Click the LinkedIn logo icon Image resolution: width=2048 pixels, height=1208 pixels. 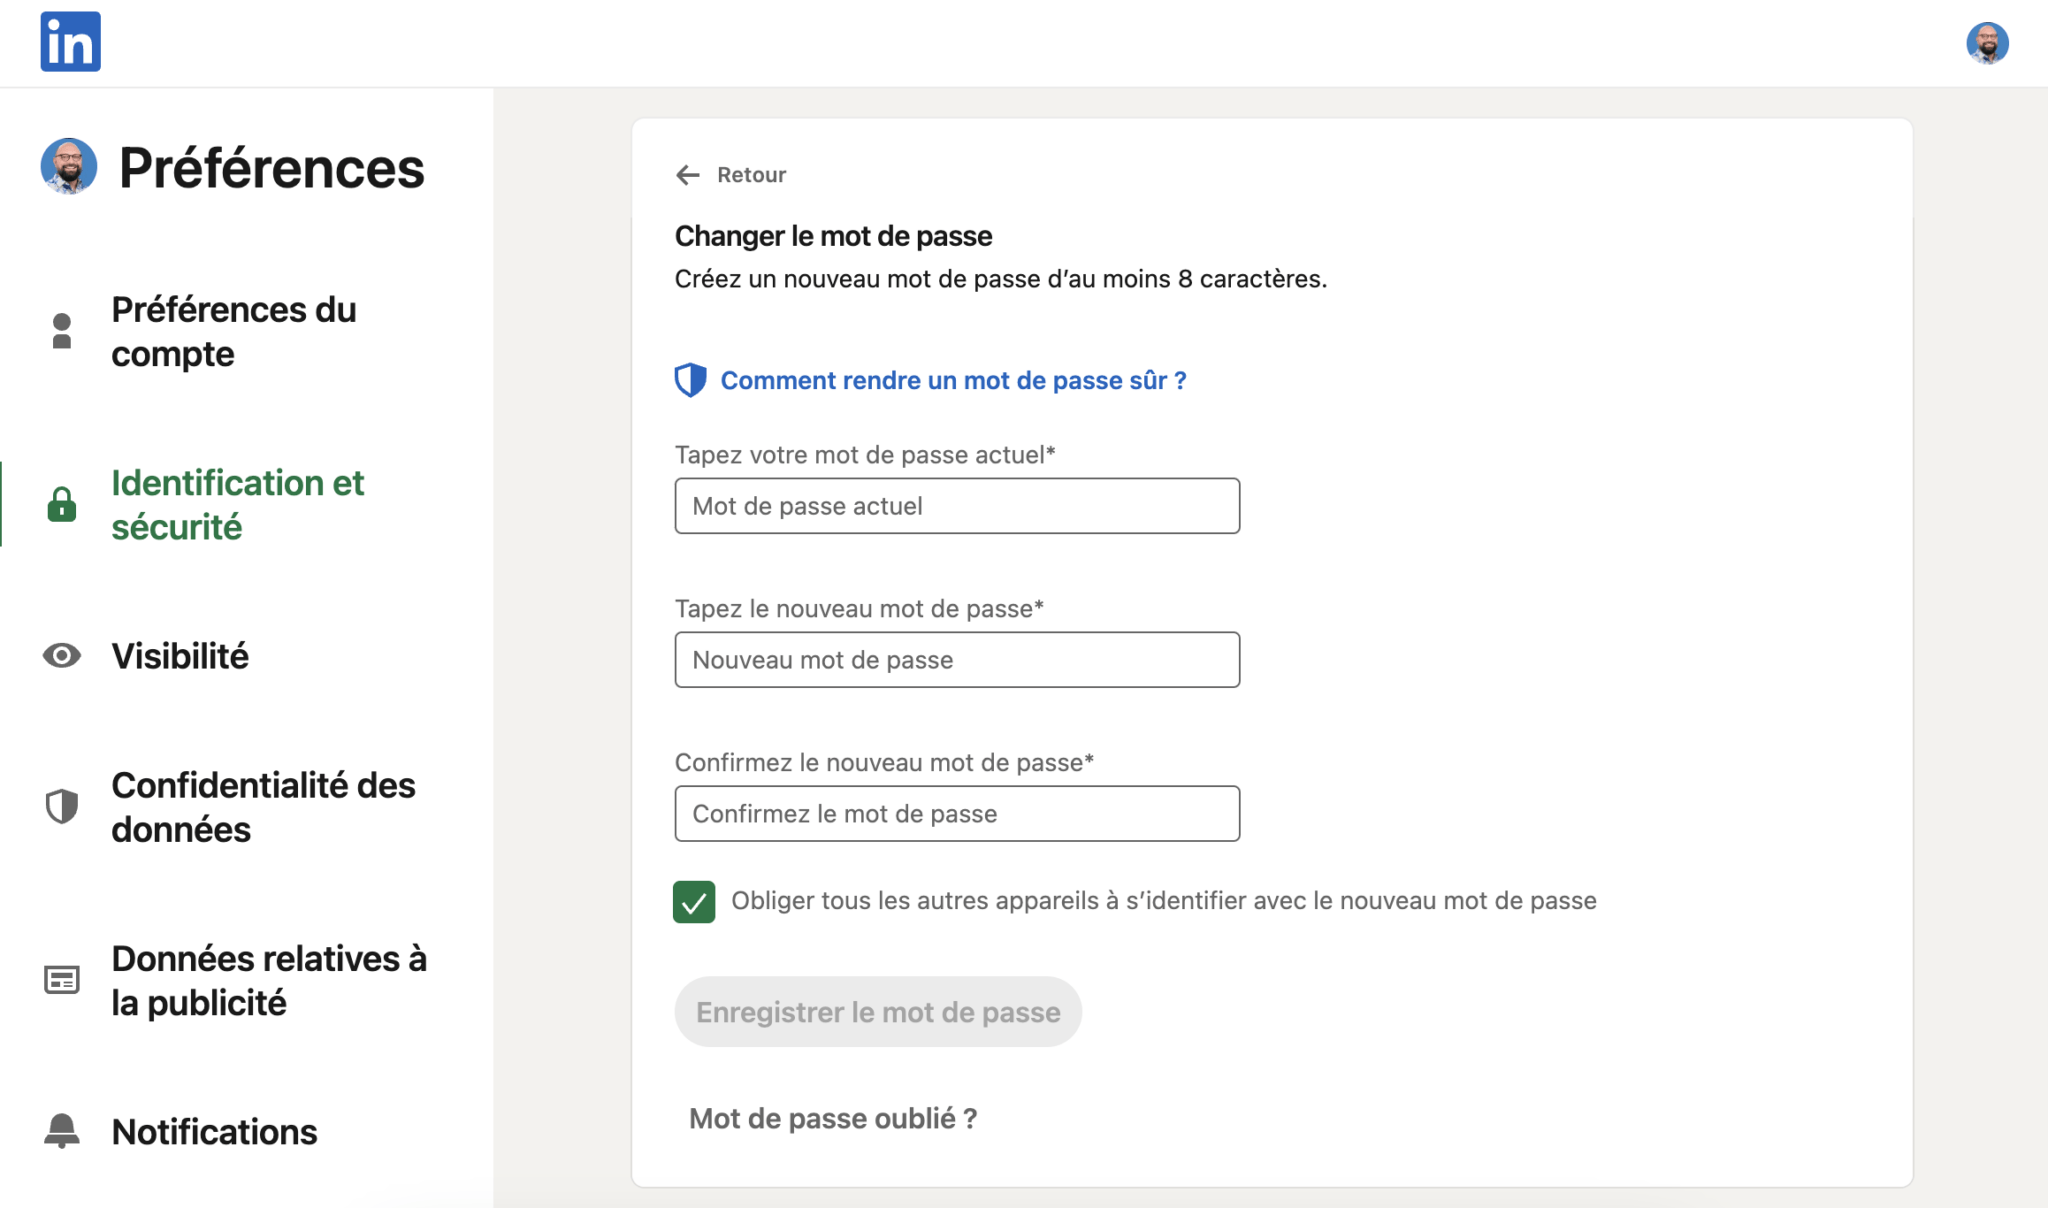[x=70, y=42]
